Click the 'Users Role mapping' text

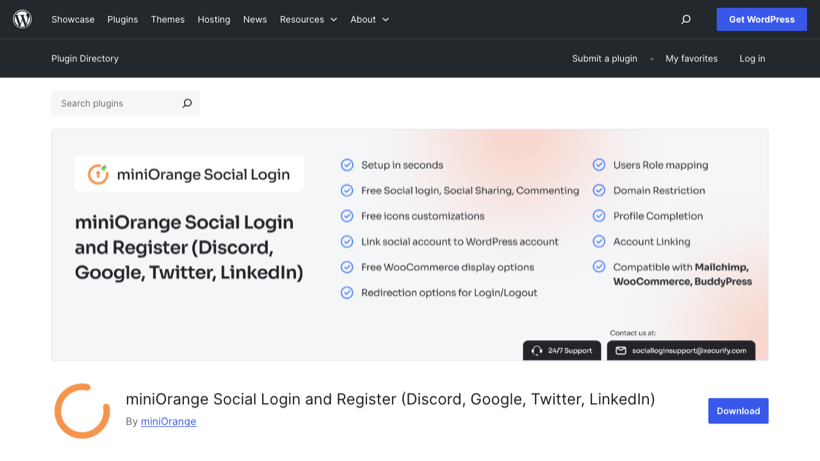660,165
